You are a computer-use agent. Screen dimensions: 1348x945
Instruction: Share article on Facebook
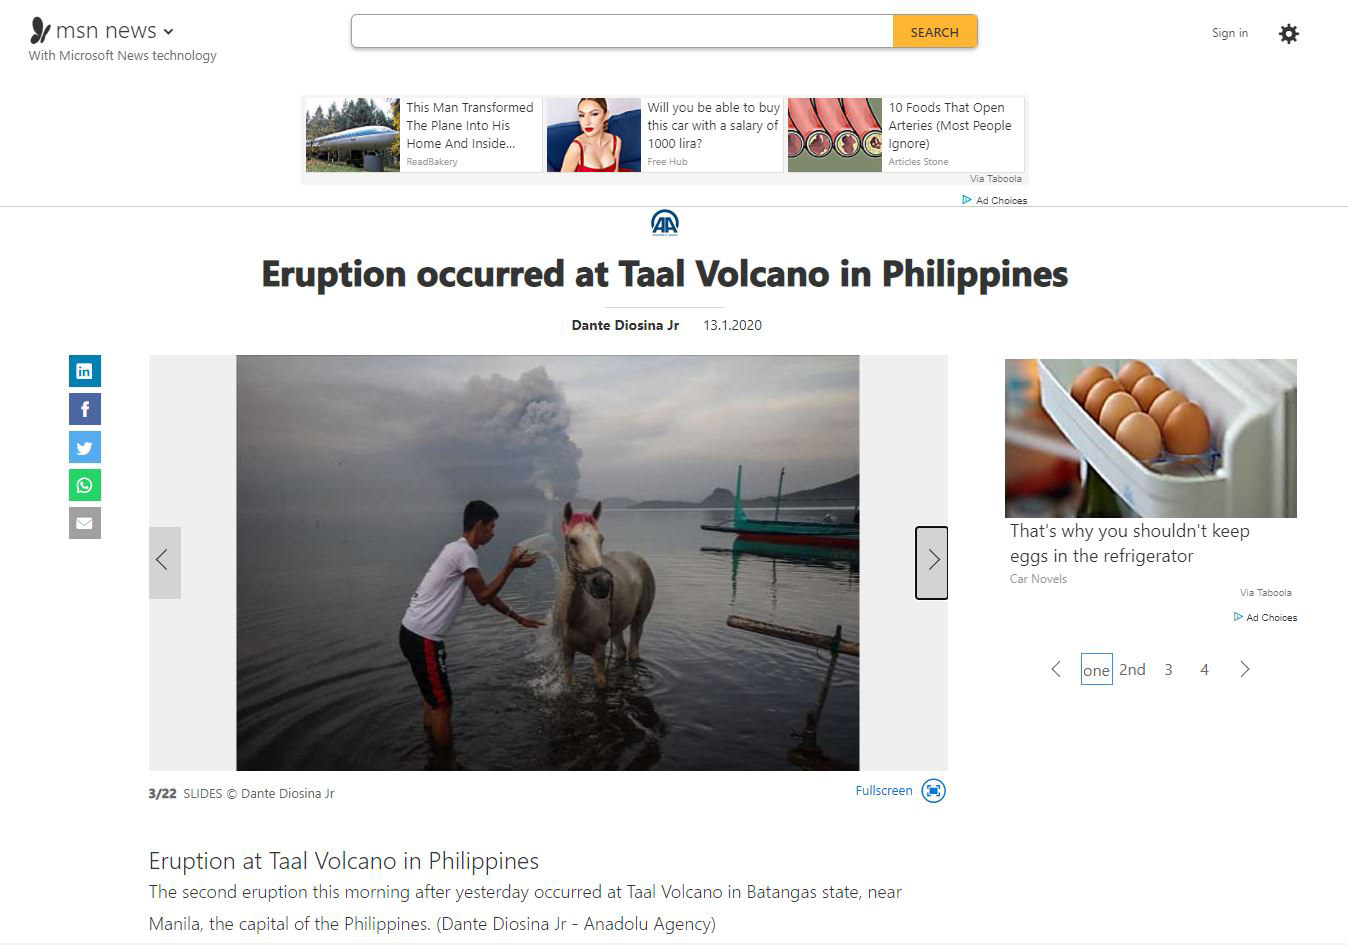click(85, 409)
